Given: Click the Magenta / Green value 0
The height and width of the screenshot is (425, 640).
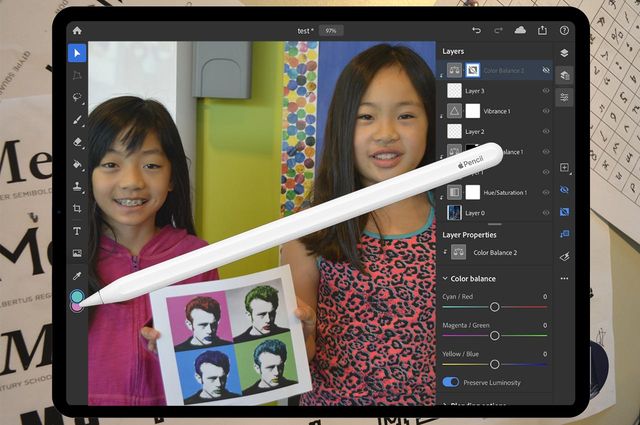Looking at the screenshot, I should [x=545, y=325].
